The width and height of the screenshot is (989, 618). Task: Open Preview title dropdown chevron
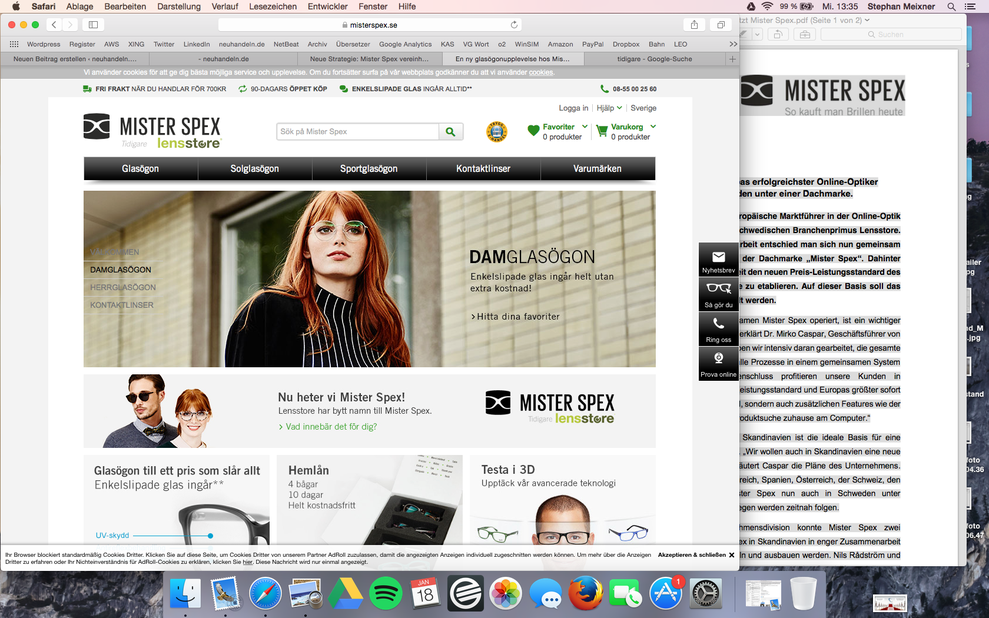tap(867, 20)
